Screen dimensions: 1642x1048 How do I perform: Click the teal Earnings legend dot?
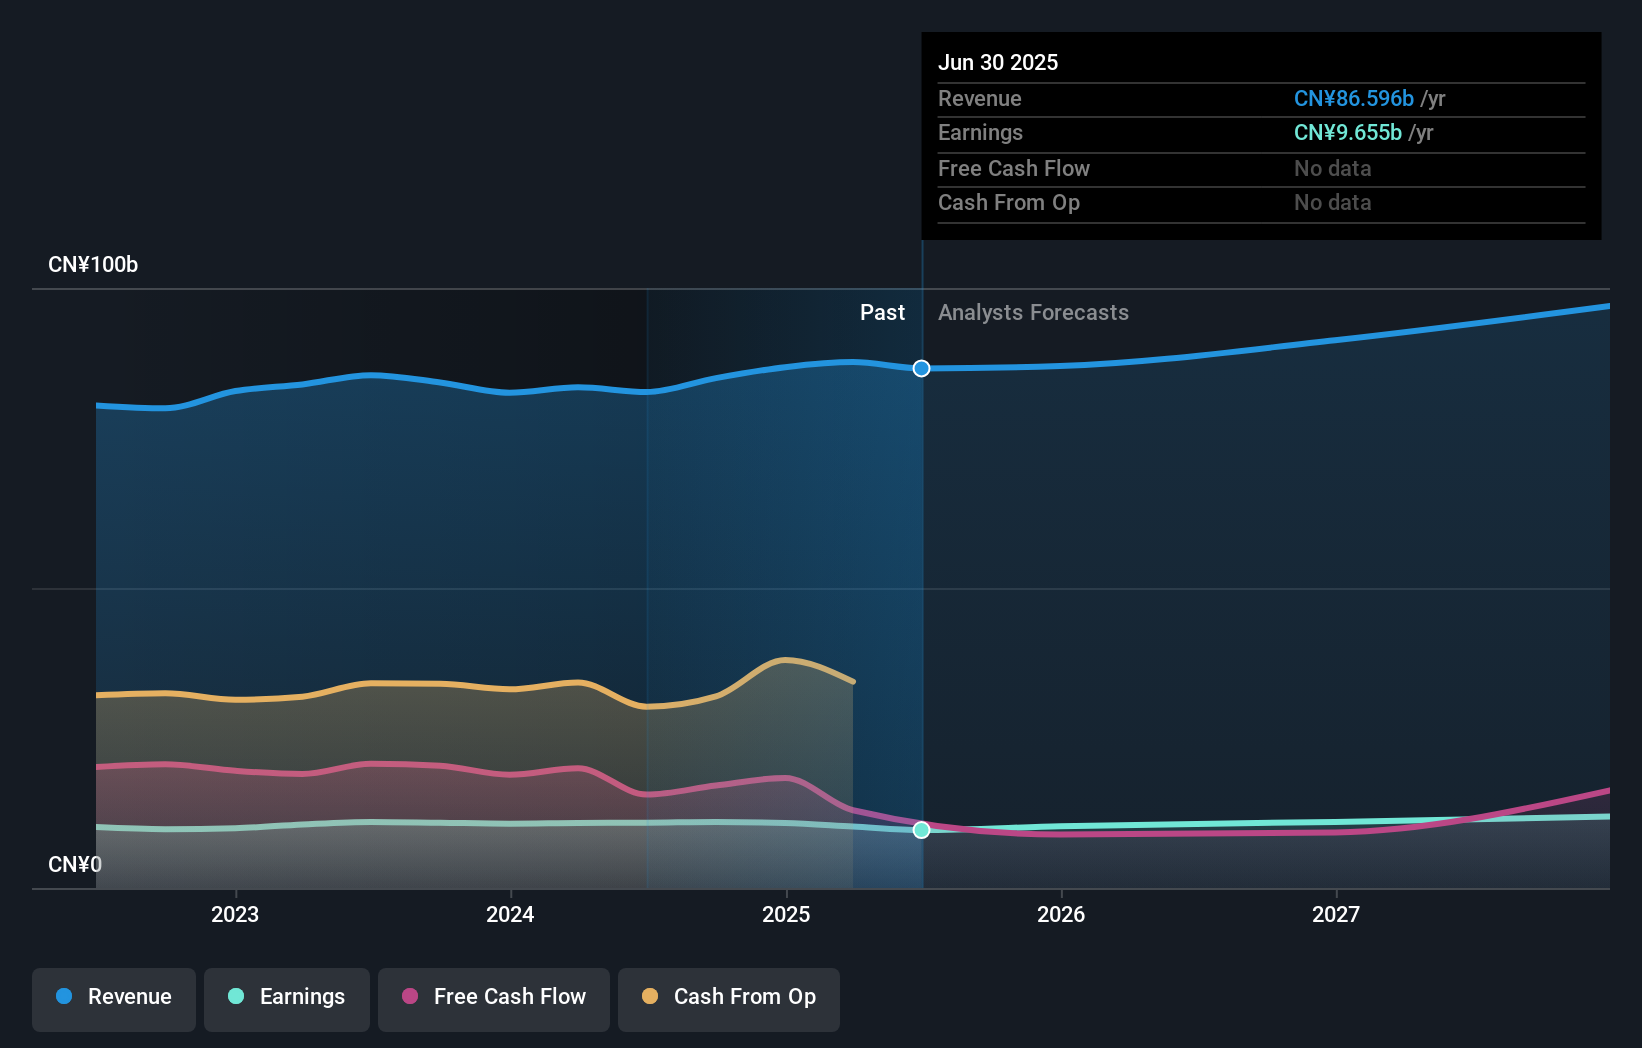(236, 996)
